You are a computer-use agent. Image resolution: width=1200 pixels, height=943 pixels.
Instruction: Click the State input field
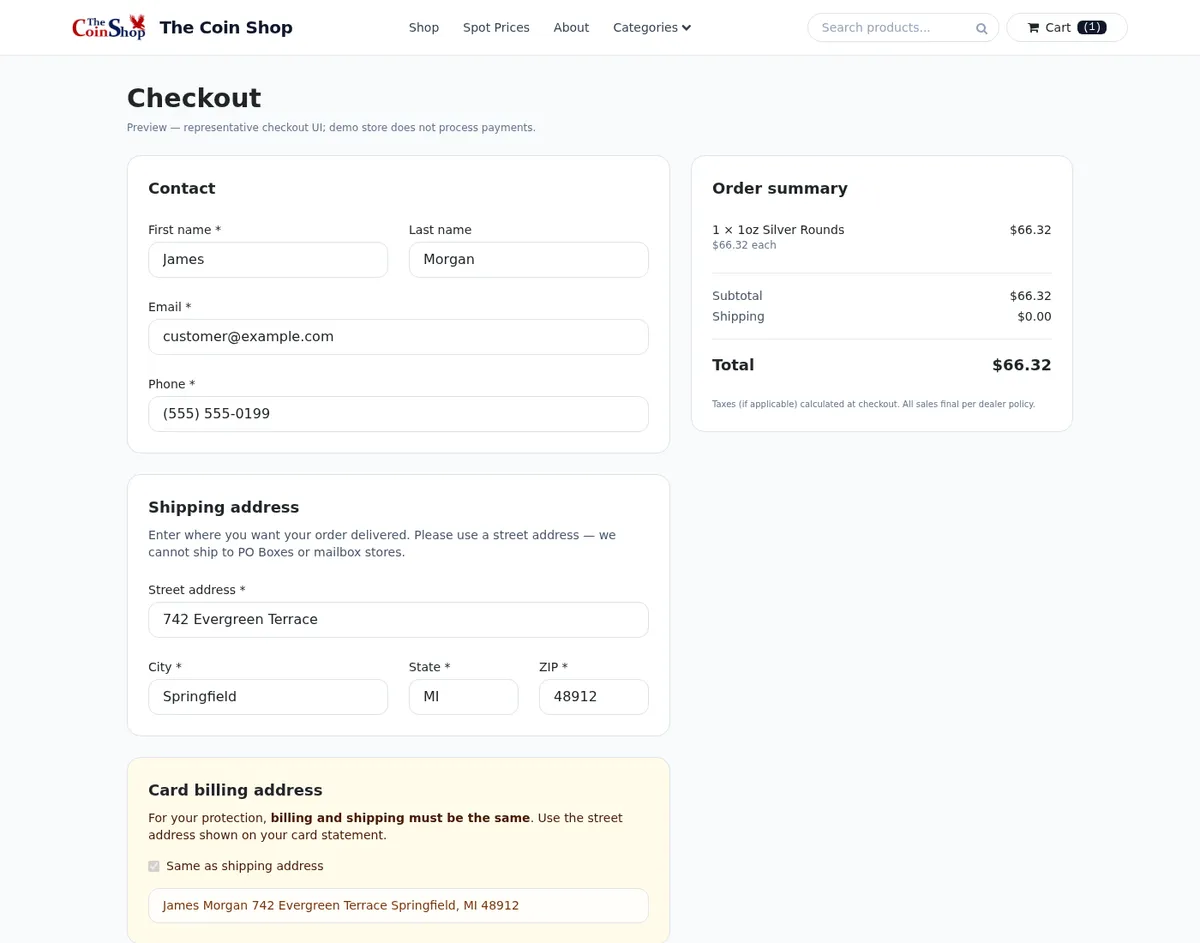click(463, 697)
